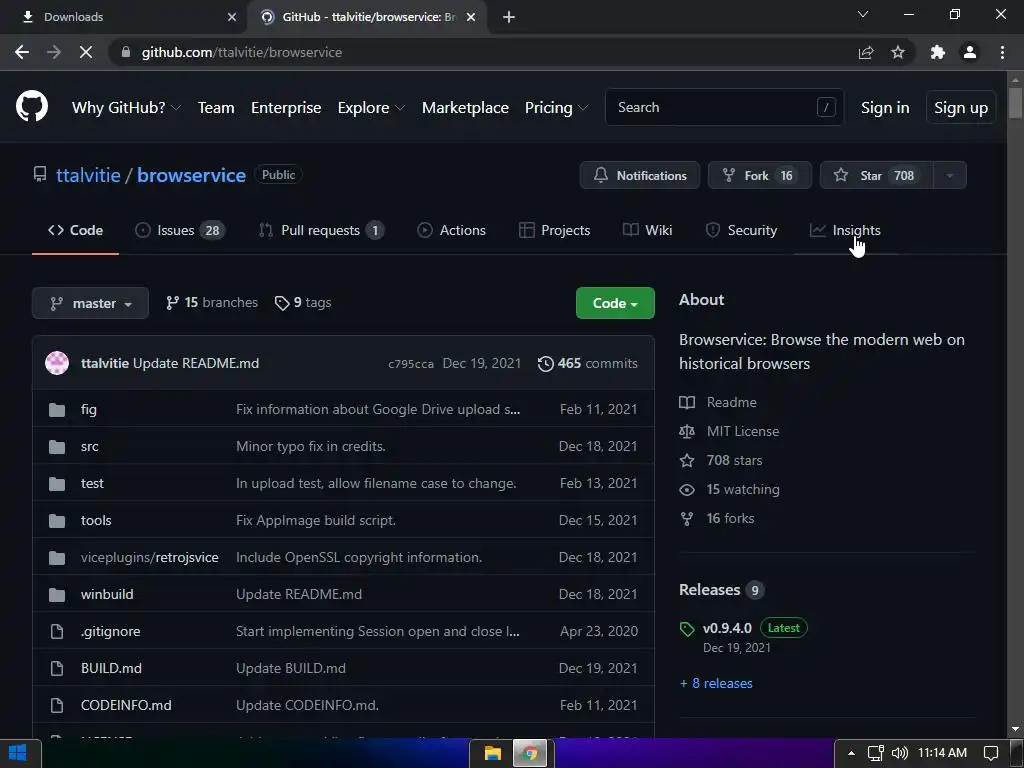This screenshot has height=768, width=1024.
Task: Click the site lock icon in address bar
Action: (x=126, y=52)
